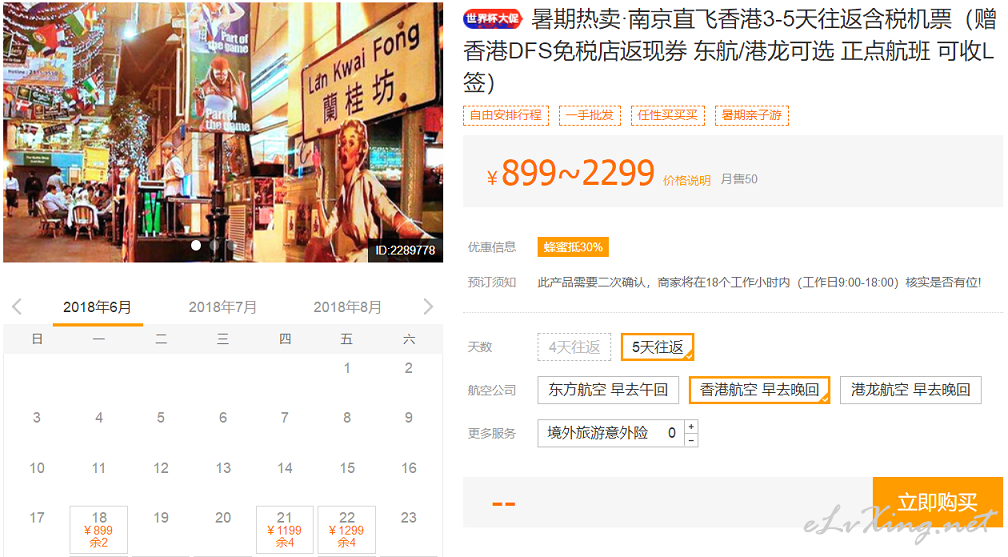
Task: Click calendar date 15
Action: click(x=347, y=468)
